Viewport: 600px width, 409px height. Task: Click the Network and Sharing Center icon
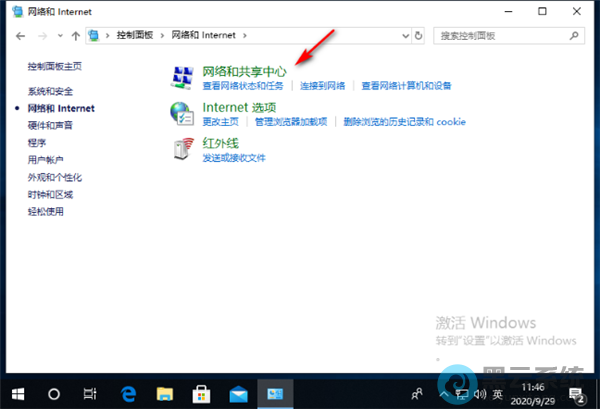[182, 77]
